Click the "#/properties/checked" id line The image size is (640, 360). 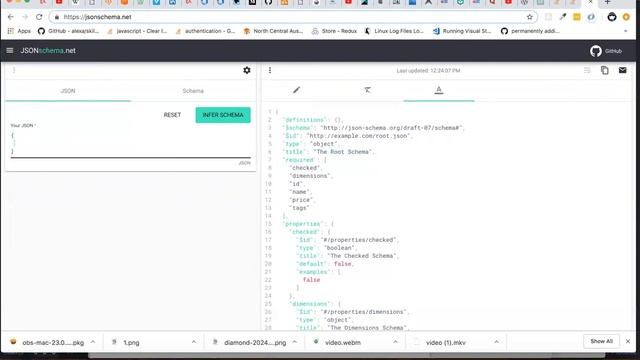click(347, 240)
